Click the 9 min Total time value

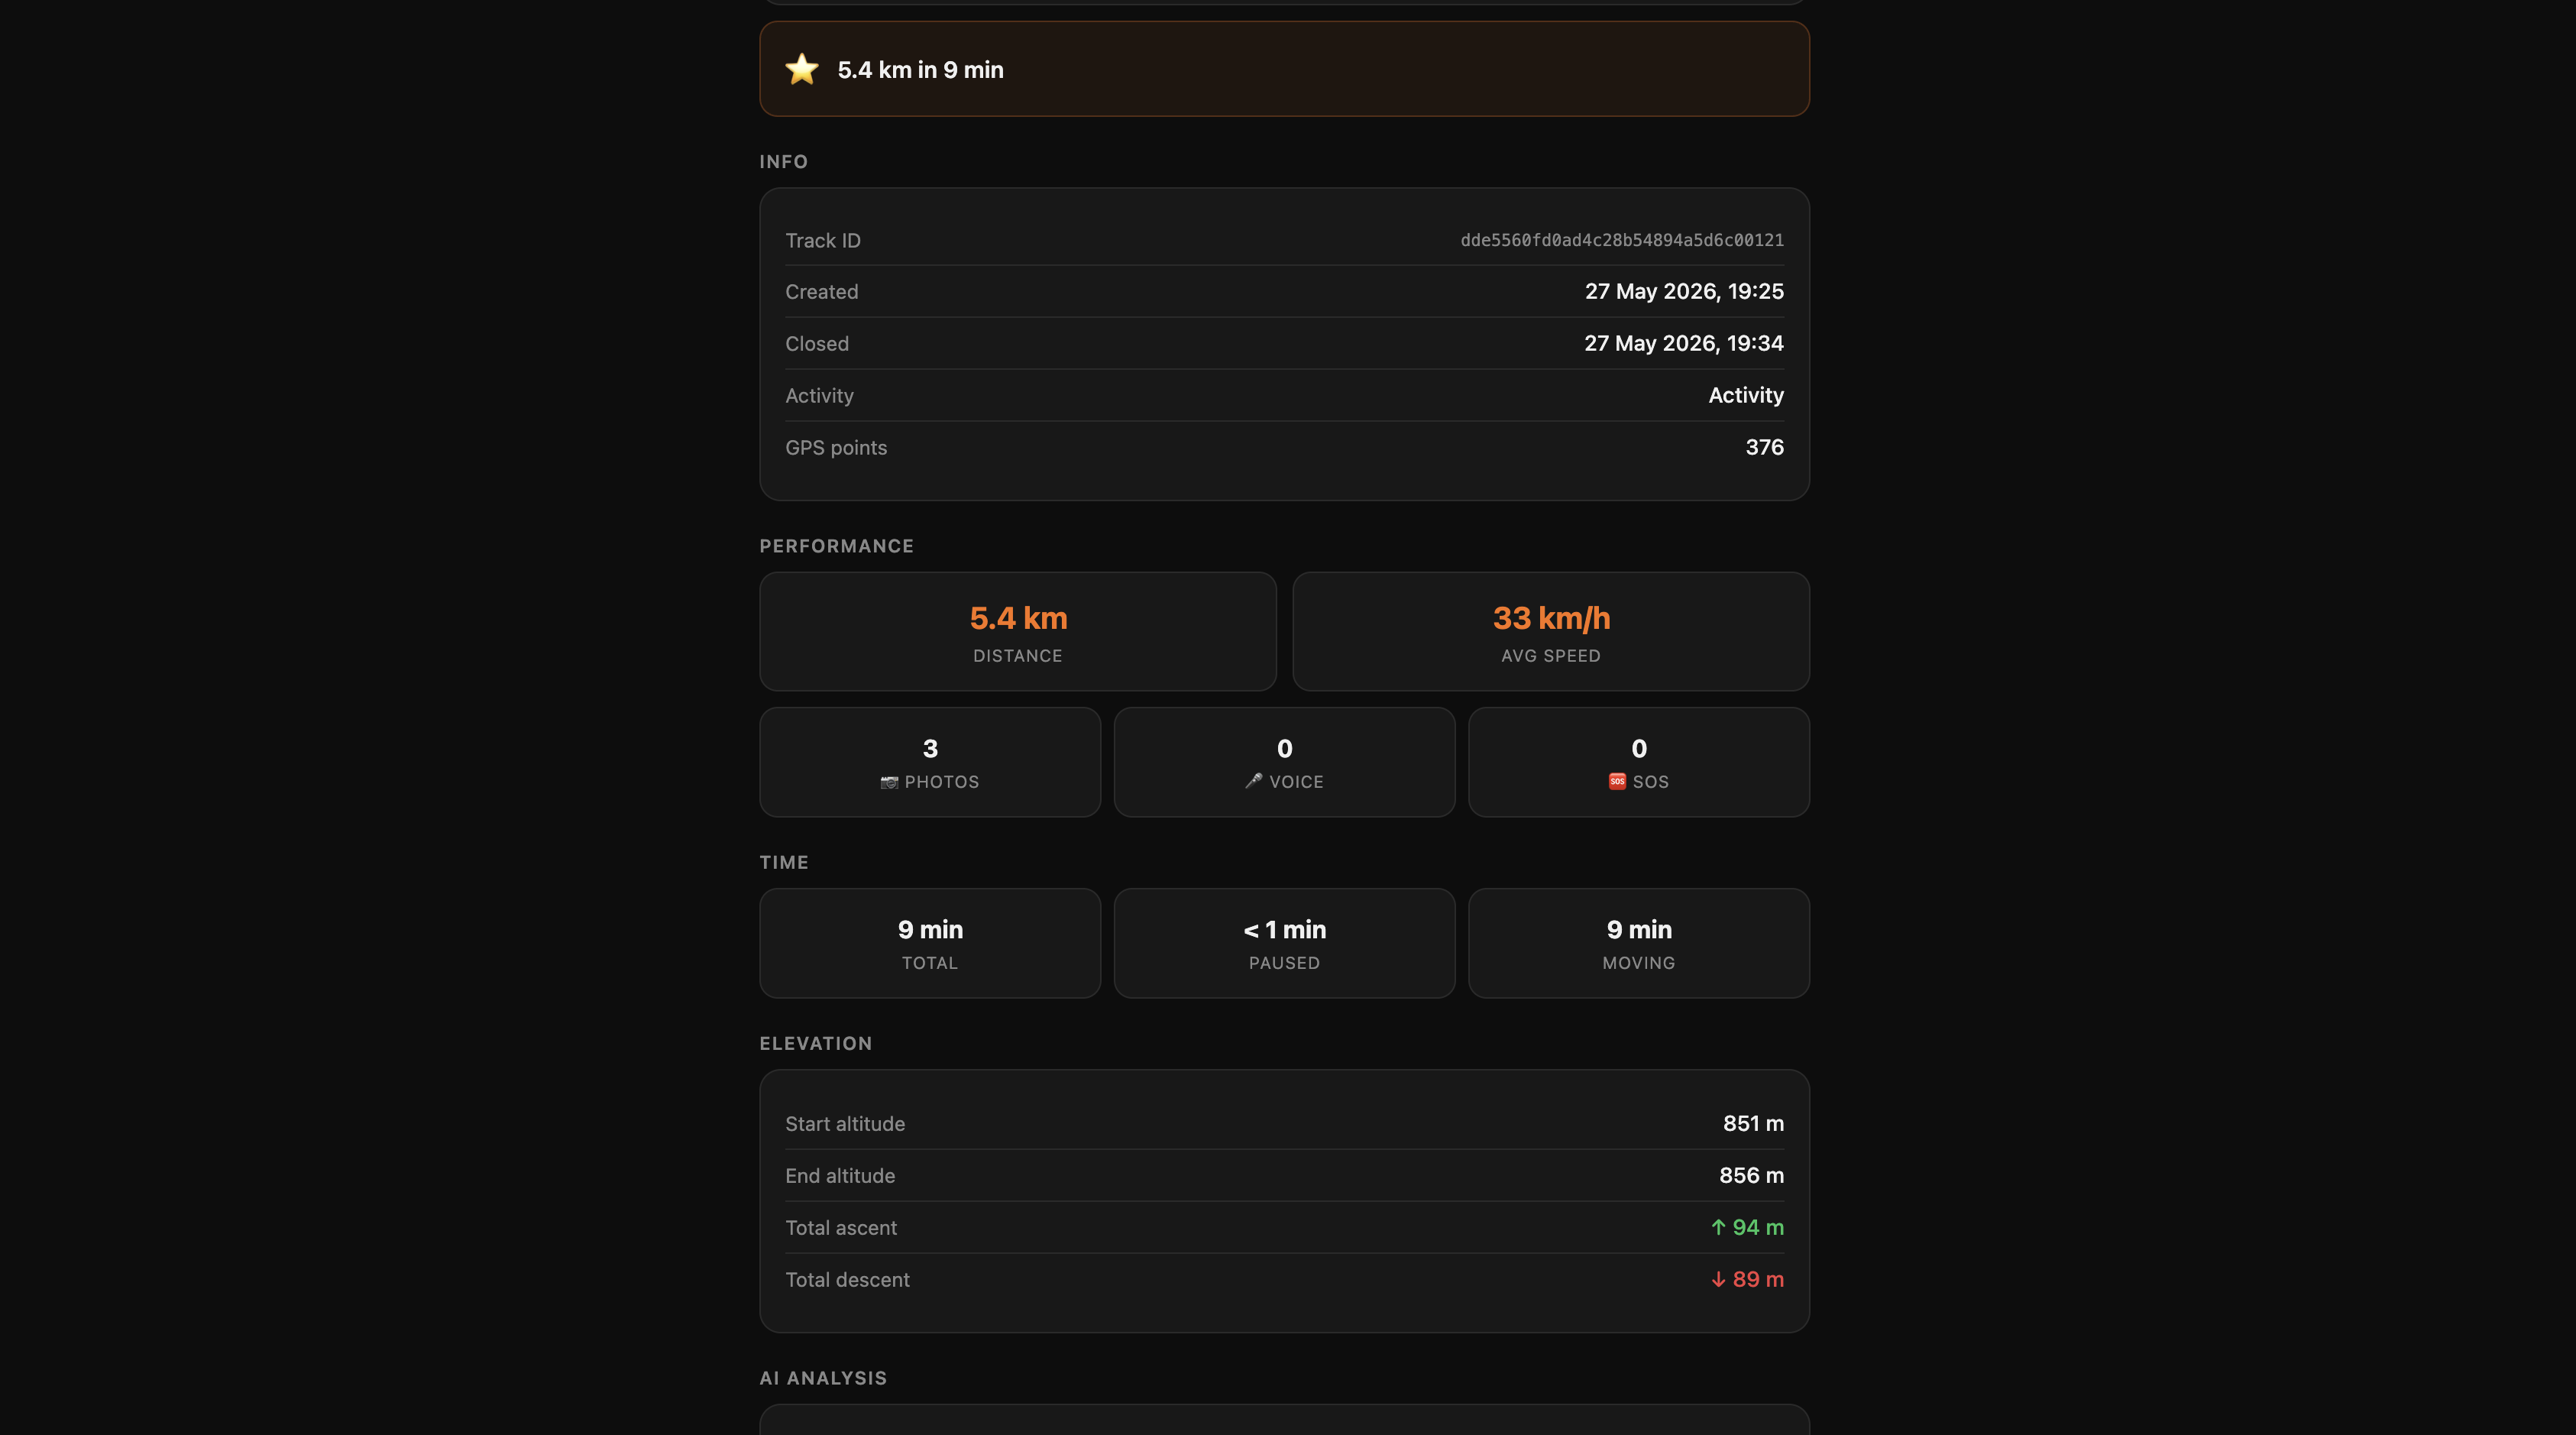point(930,929)
